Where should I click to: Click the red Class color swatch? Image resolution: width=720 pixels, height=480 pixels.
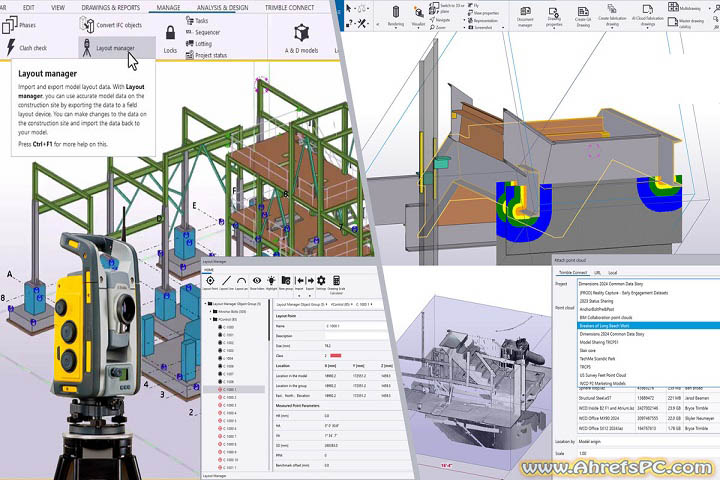point(336,356)
